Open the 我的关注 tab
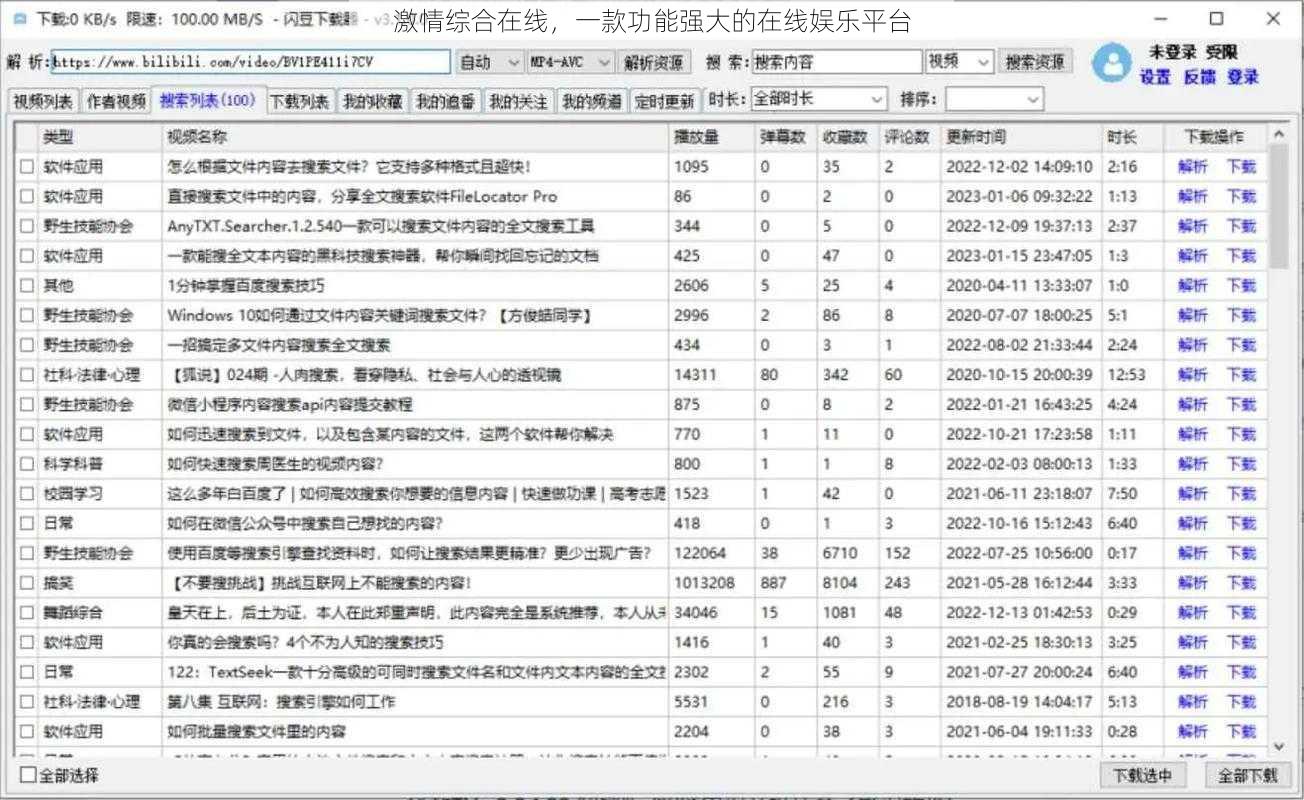The width and height of the screenshot is (1304, 800). [x=518, y=101]
